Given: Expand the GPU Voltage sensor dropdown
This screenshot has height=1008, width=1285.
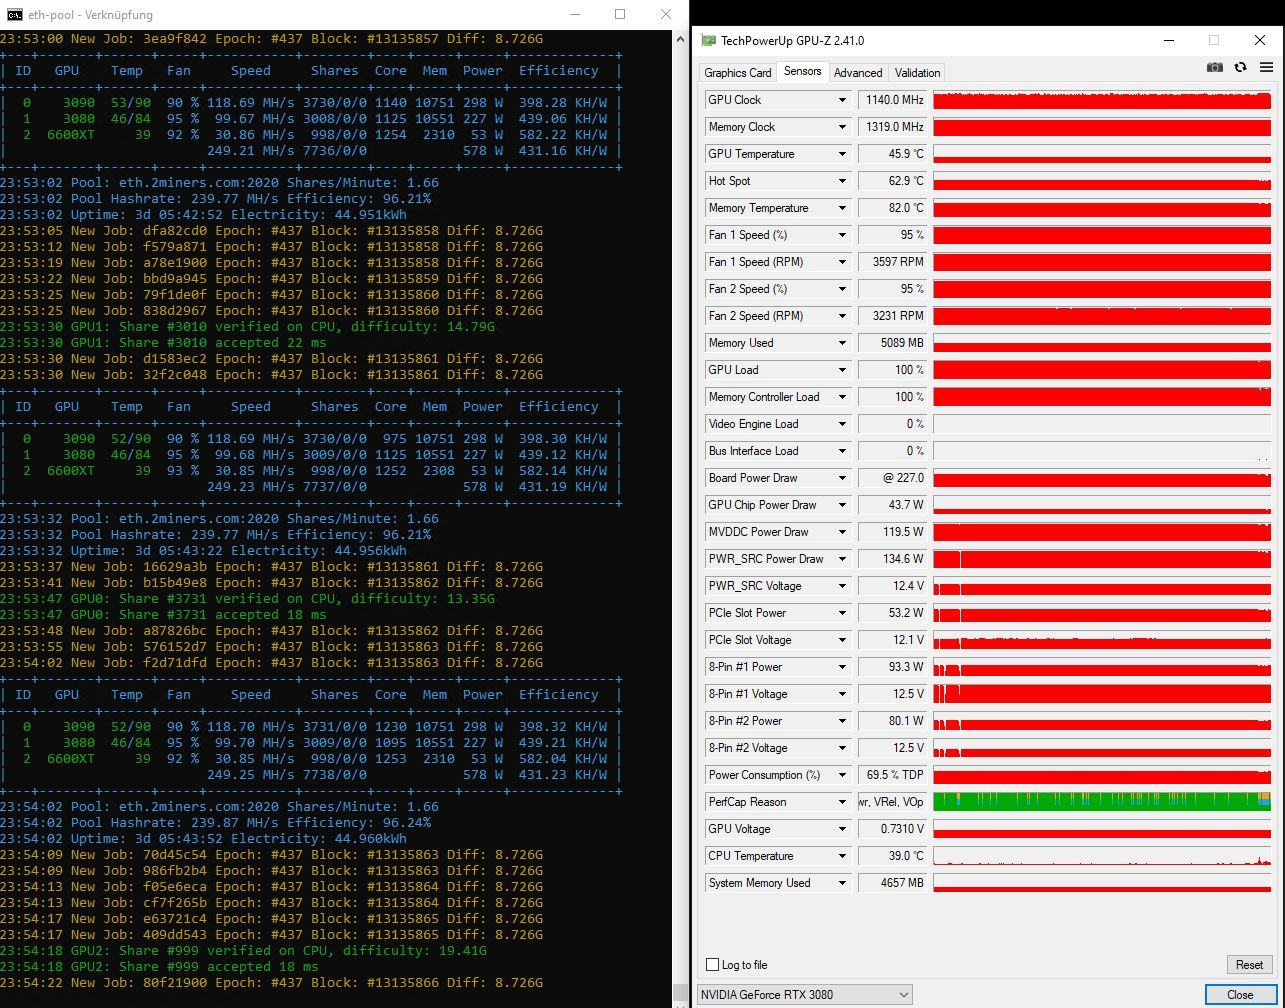Looking at the screenshot, I should click(x=842, y=829).
